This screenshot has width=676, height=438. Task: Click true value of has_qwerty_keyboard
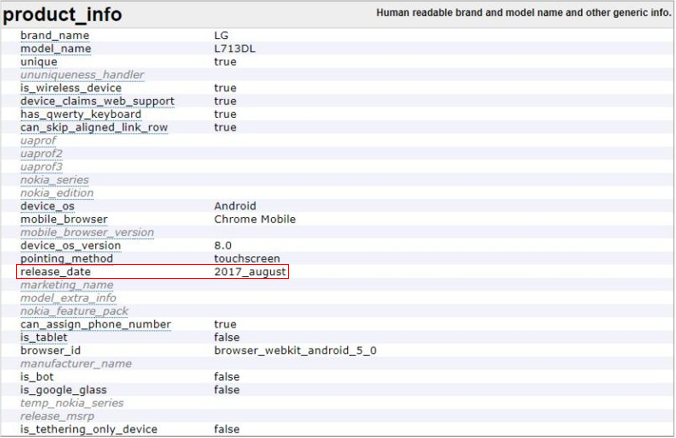point(225,114)
